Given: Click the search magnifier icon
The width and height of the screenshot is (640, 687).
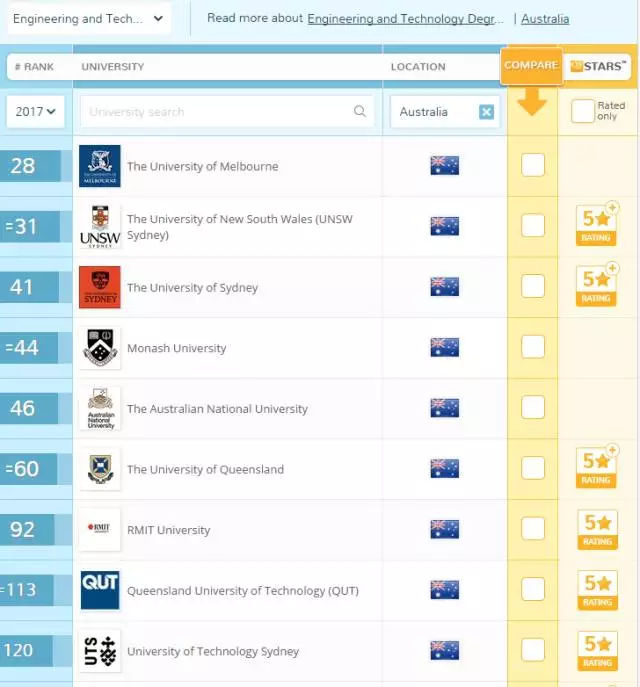Looking at the screenshot, I should (360, 111).
